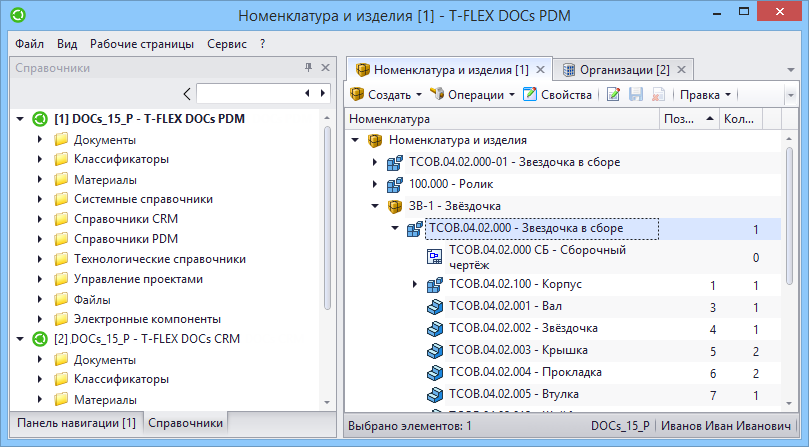The image size is (809, 447).
Task: Close the Организации [2] tab
Action: (x=681, y=70)
